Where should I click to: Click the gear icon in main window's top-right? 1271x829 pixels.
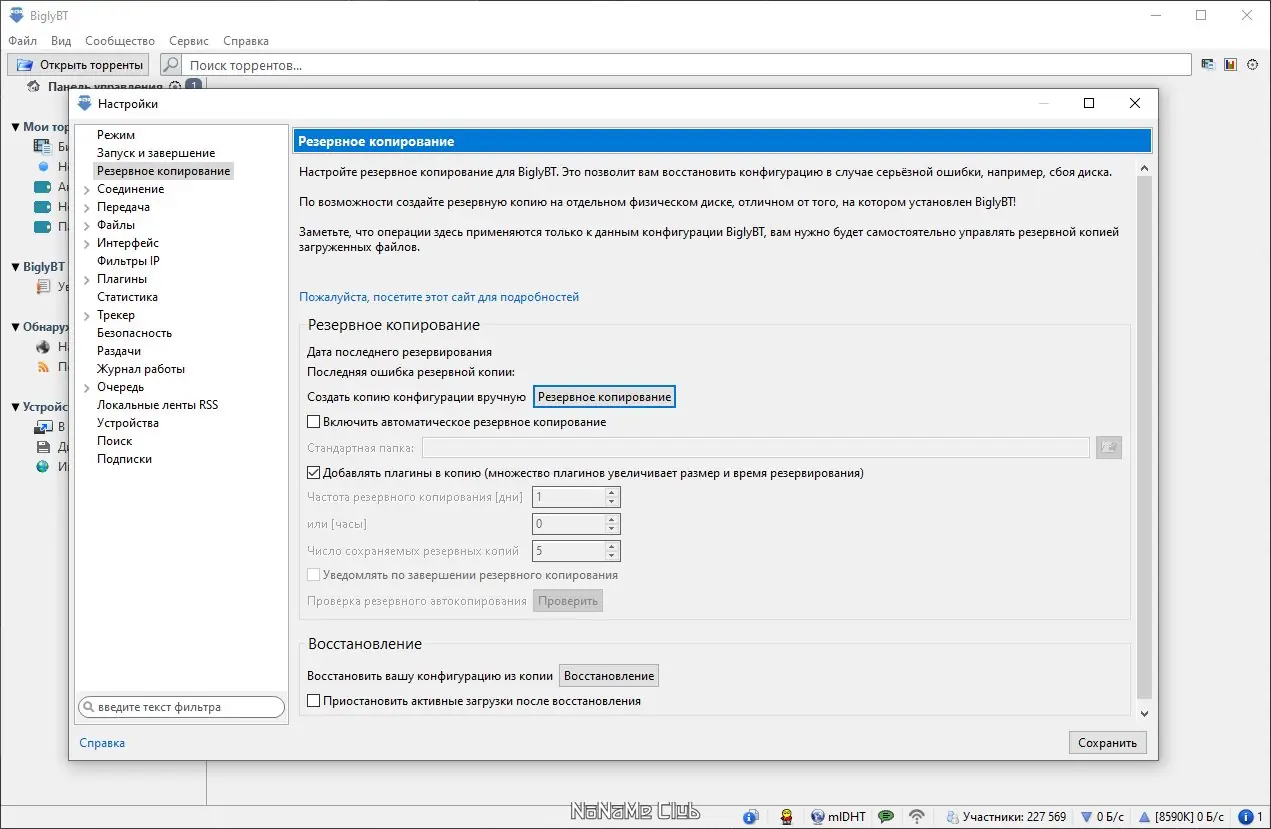click(x=1252, y=65)
